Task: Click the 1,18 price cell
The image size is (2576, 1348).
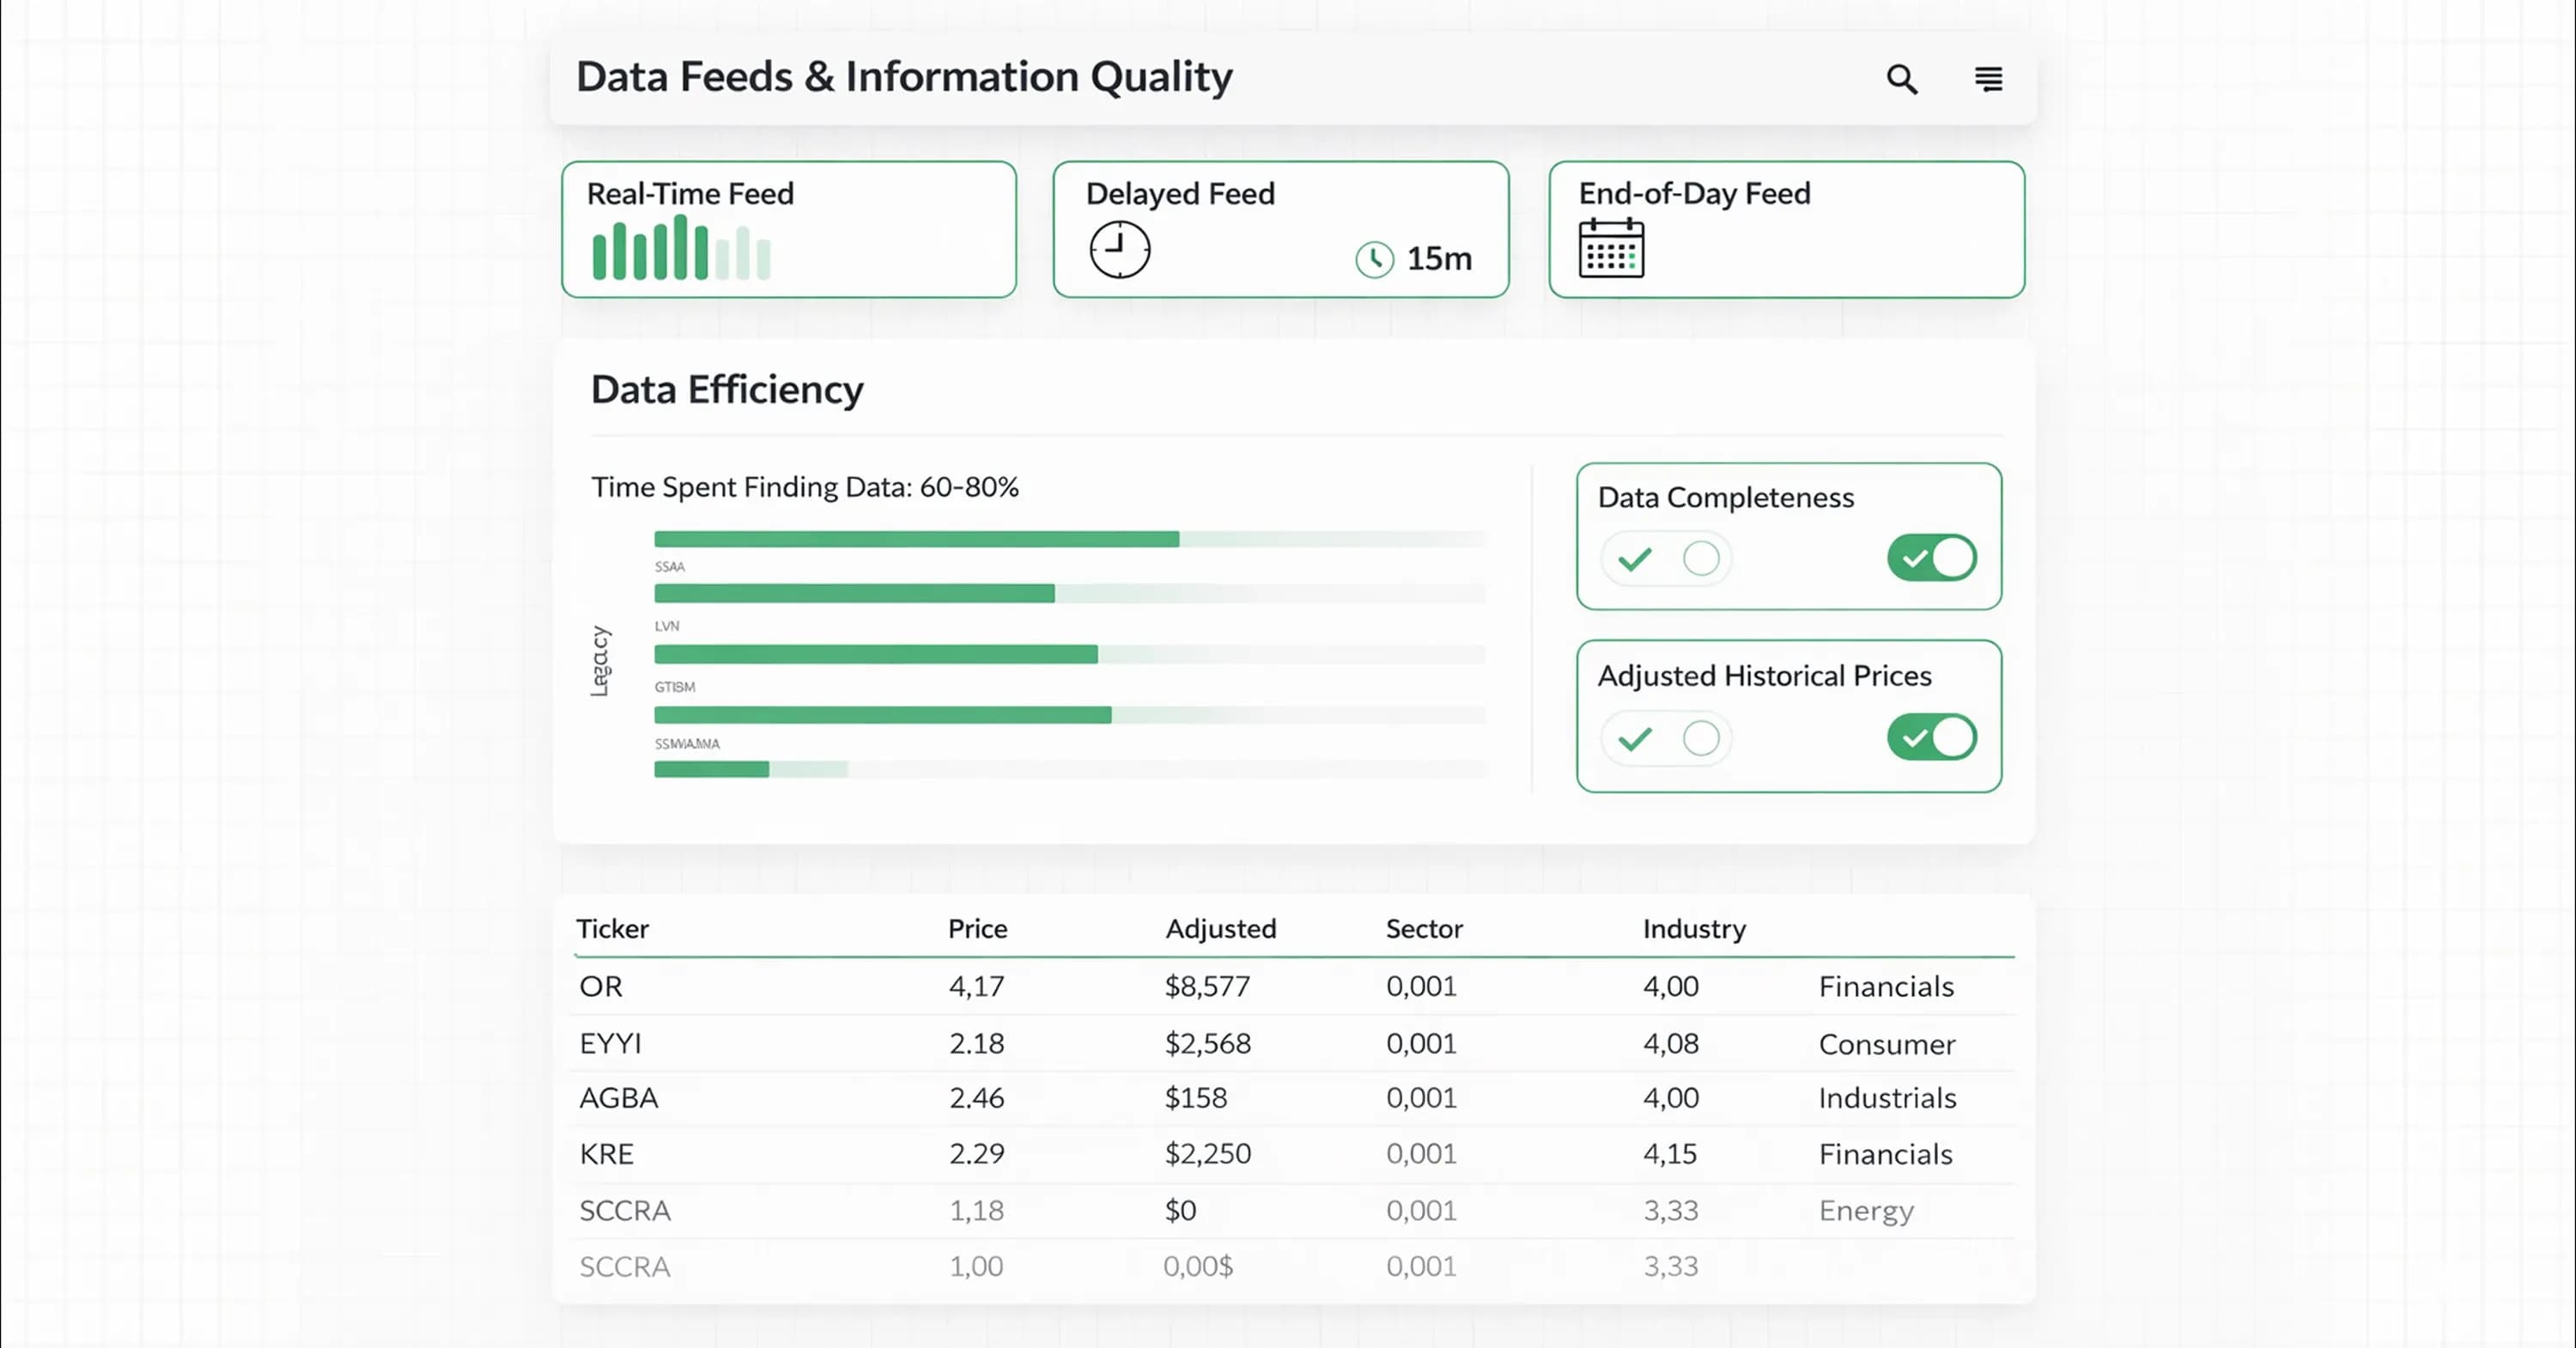Action: (976, 1211)
